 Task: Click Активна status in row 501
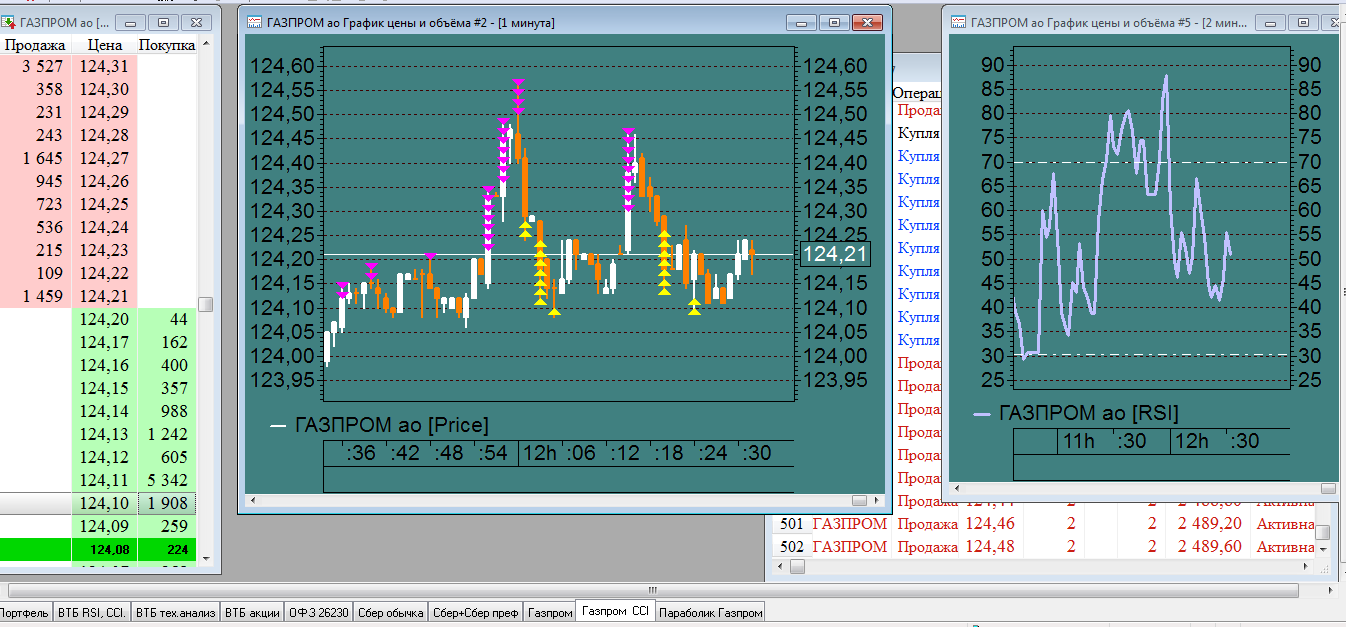[x=1285, y=524]
